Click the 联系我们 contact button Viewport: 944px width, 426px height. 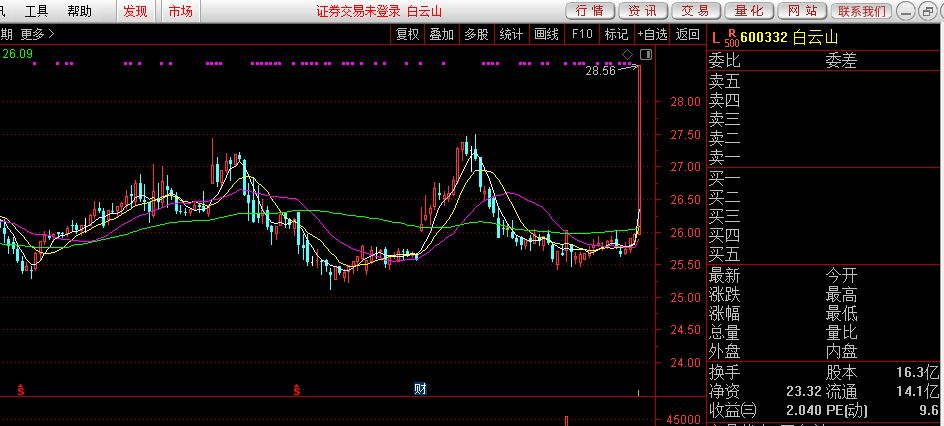click(x=862, y=11)
